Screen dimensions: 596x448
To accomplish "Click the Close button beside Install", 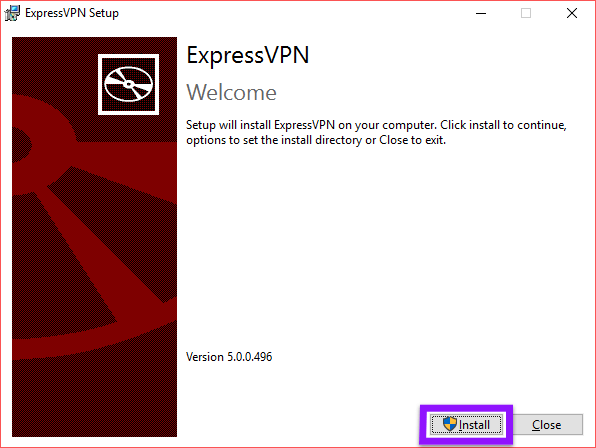I will (x=546, y=424).
